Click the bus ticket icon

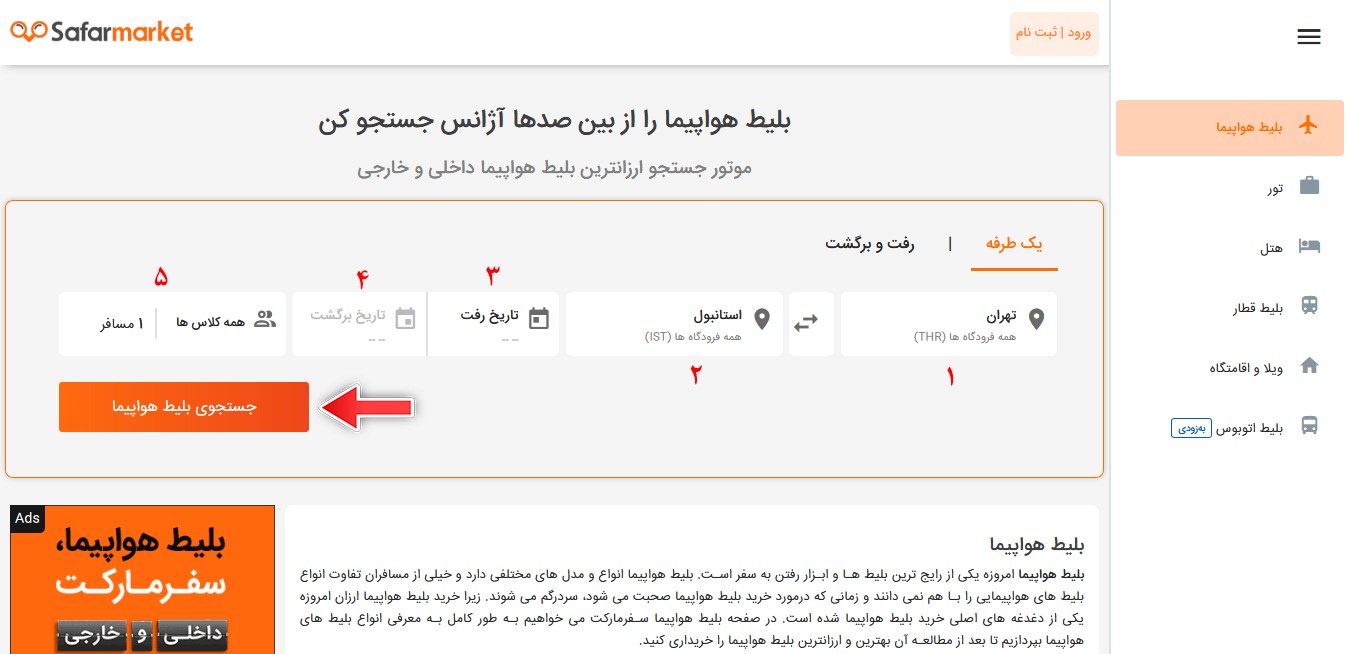[x=1309, y=426]
